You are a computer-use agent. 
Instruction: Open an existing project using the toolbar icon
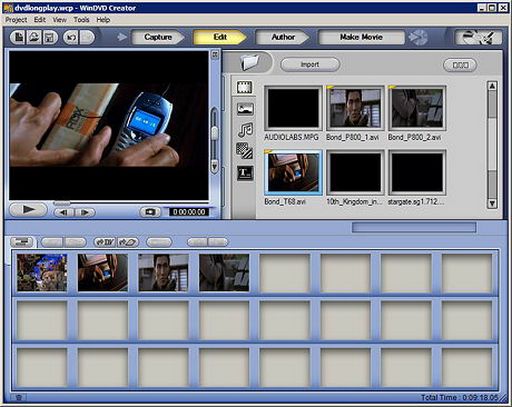(34, 37)
